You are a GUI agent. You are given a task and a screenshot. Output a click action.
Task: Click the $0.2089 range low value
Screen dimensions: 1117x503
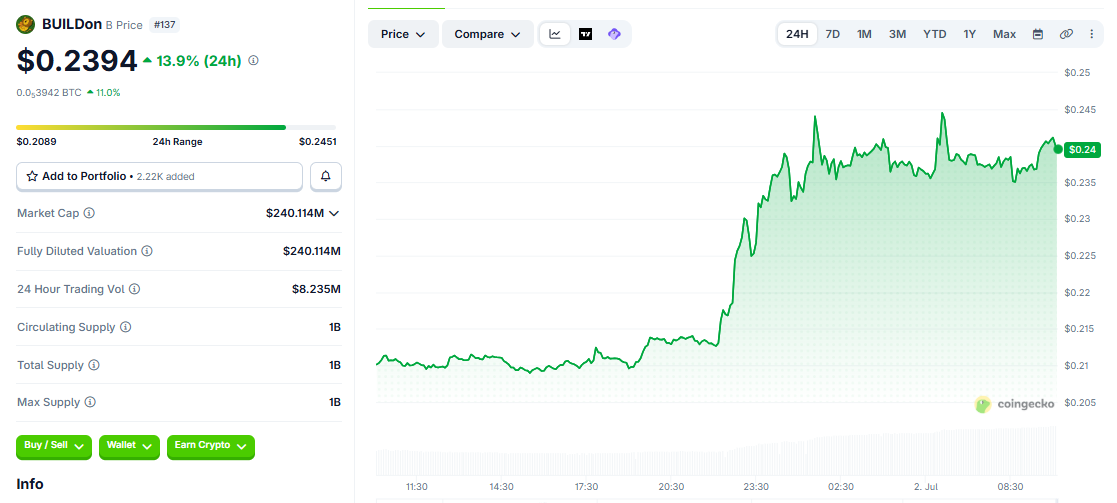(36, 142)
